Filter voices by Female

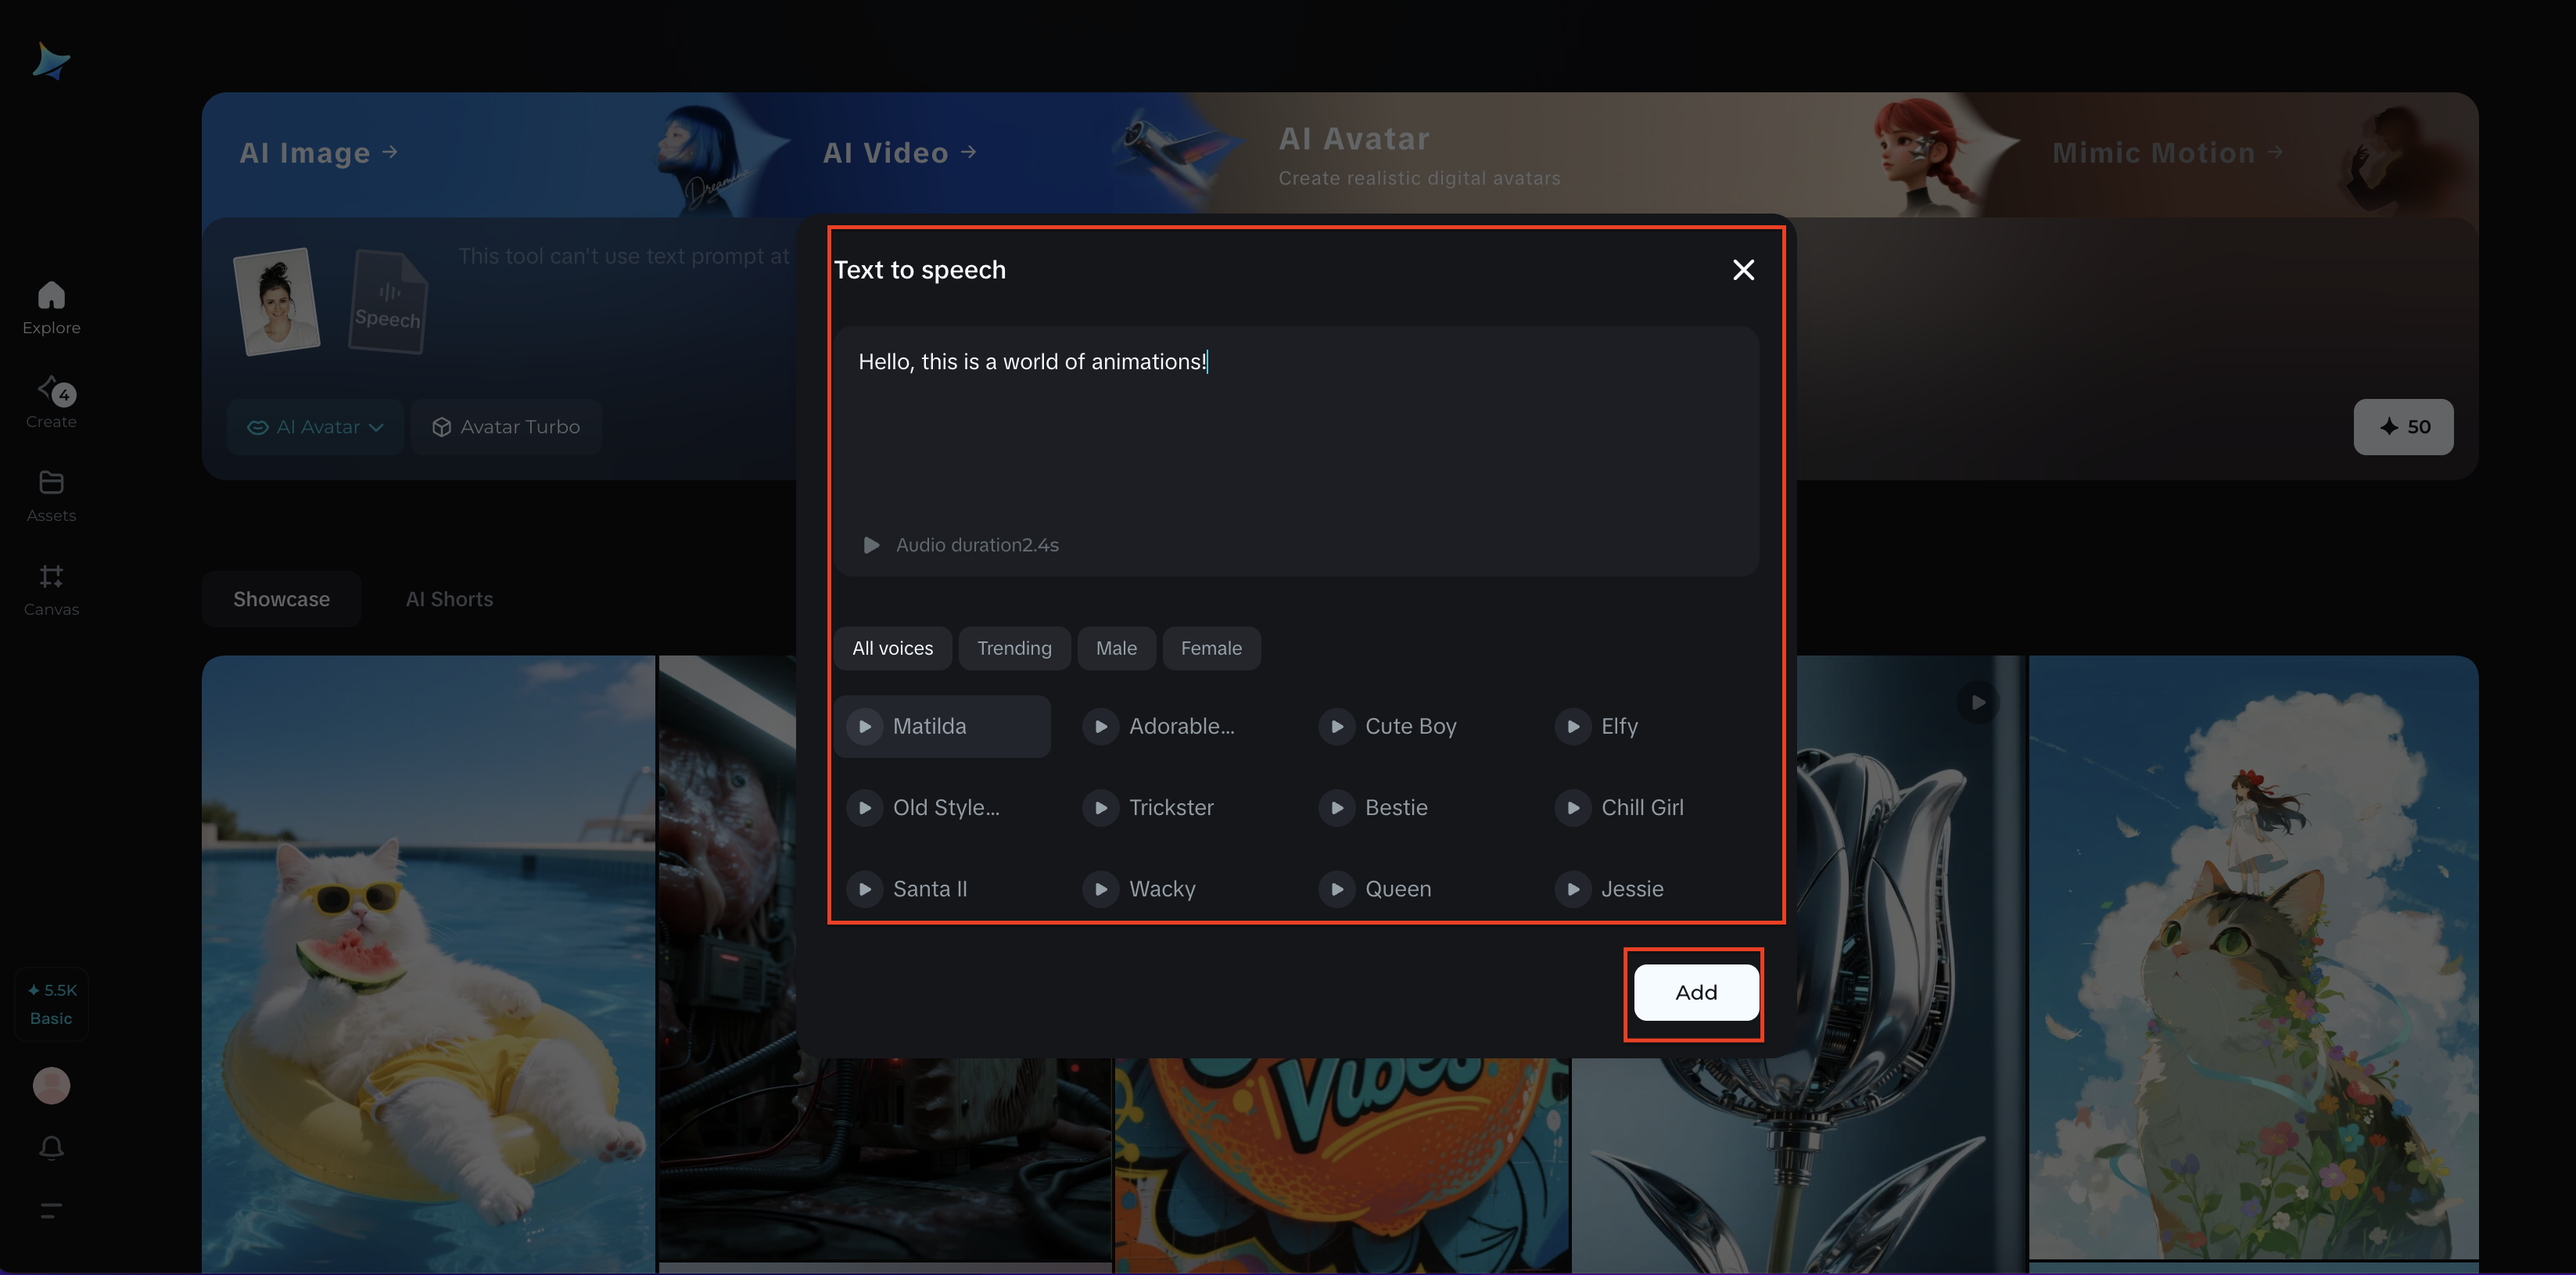pos(1211,648)
